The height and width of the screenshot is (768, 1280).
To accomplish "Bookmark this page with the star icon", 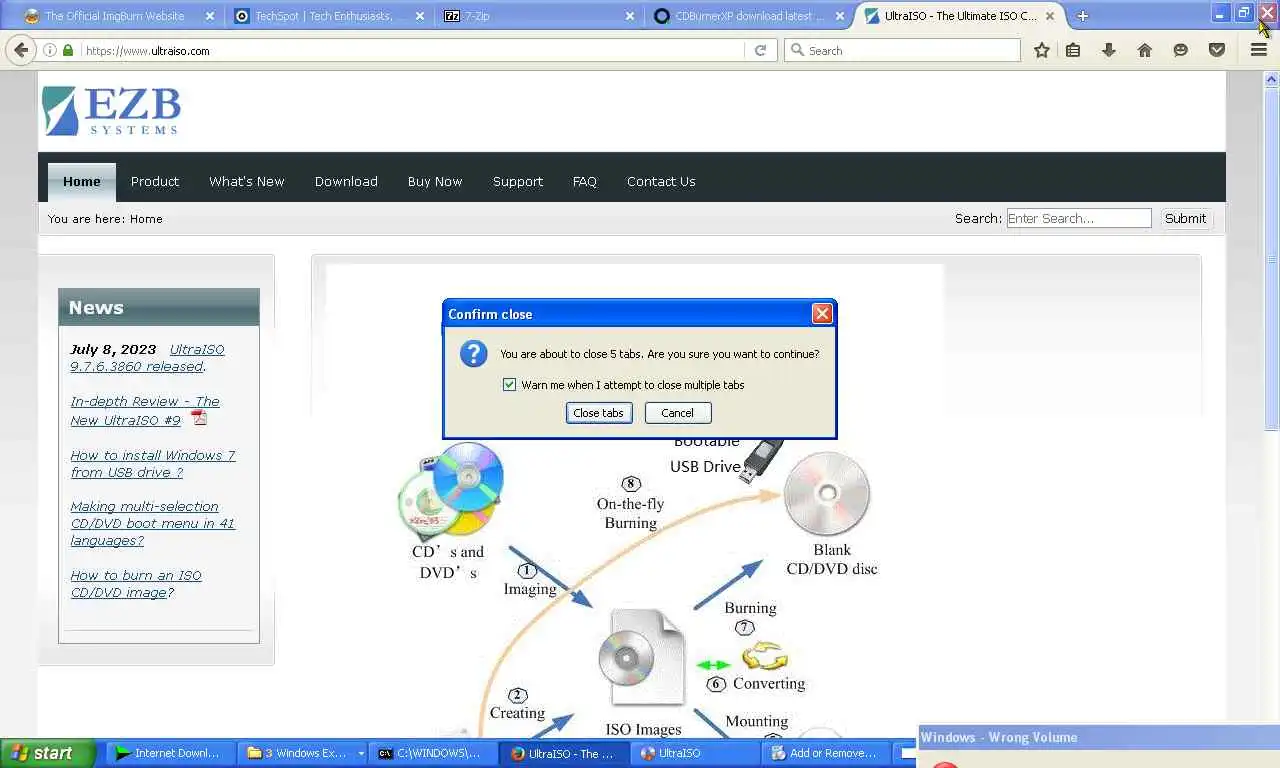I will (x=1042, y=50).
